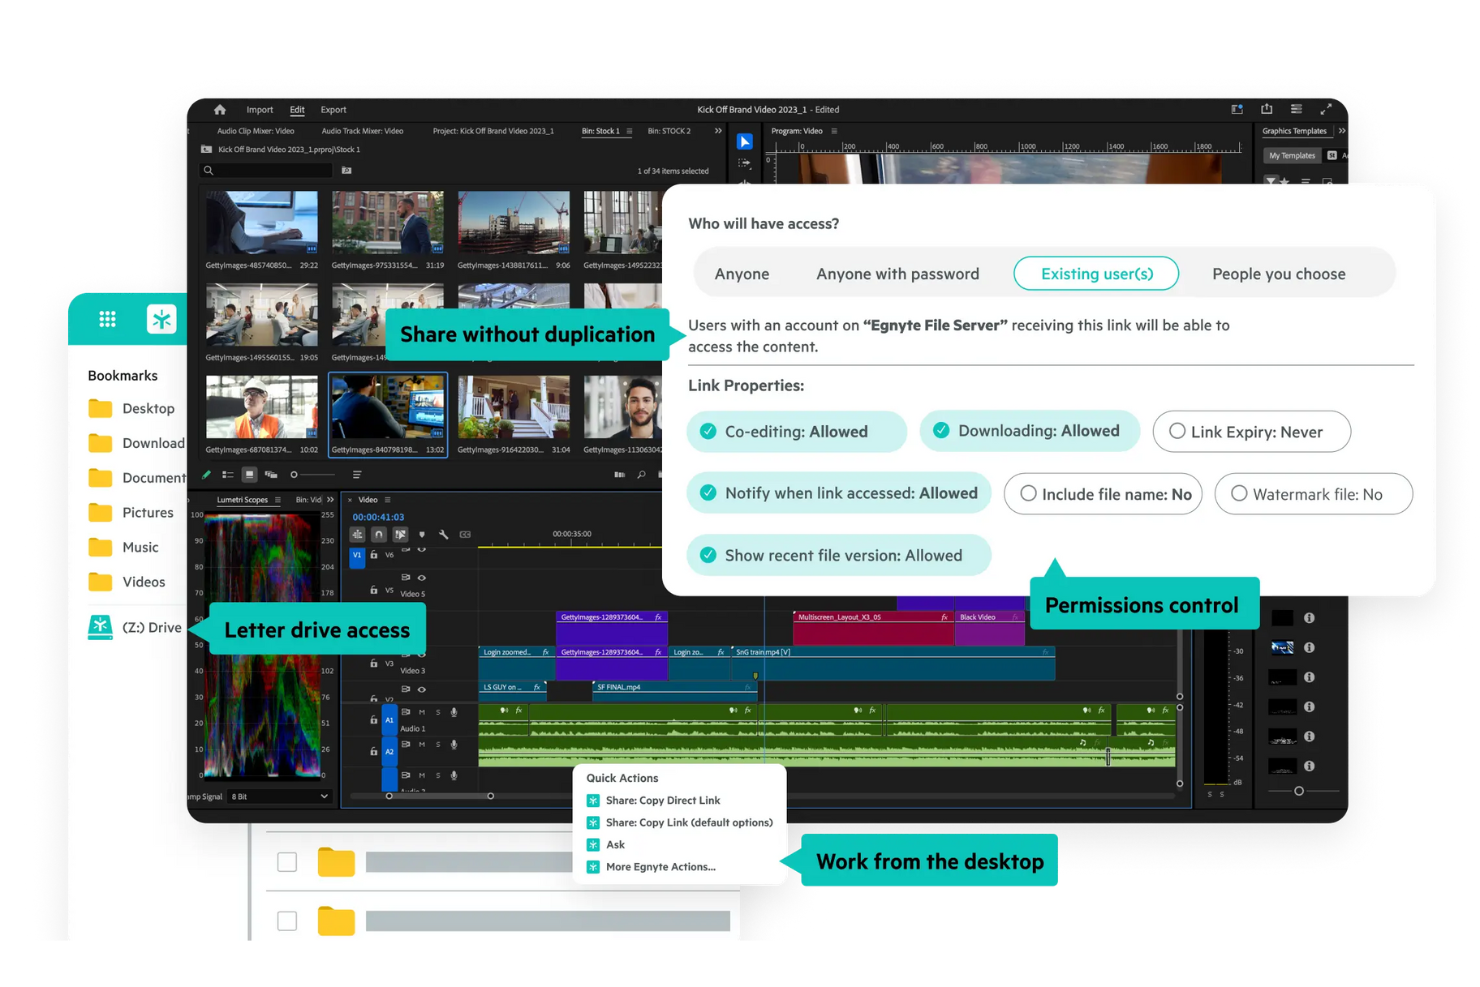
Task: Click the Egnyte logo in the bookmarks sidebar
Action: click(162, 319)
